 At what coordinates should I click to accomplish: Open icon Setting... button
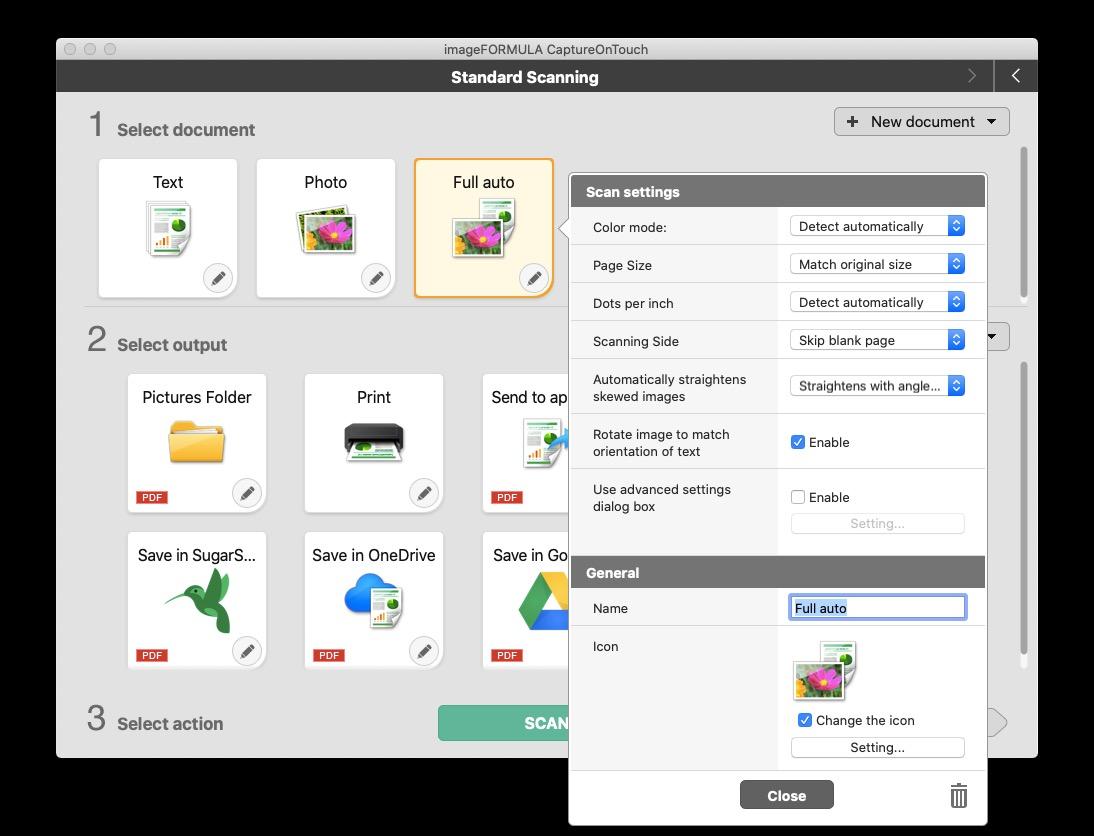(x=877, y=747)
